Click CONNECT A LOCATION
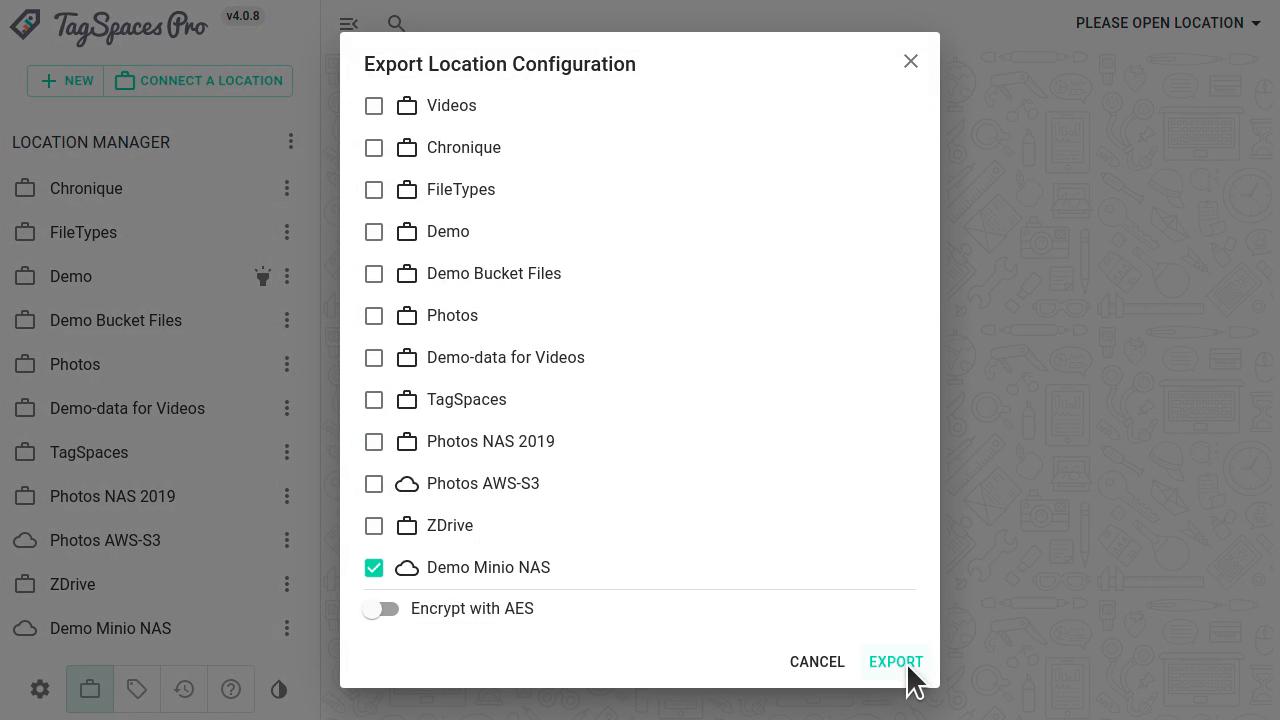The width and height of the screenshot is (1280, 720). pos(198,80)
